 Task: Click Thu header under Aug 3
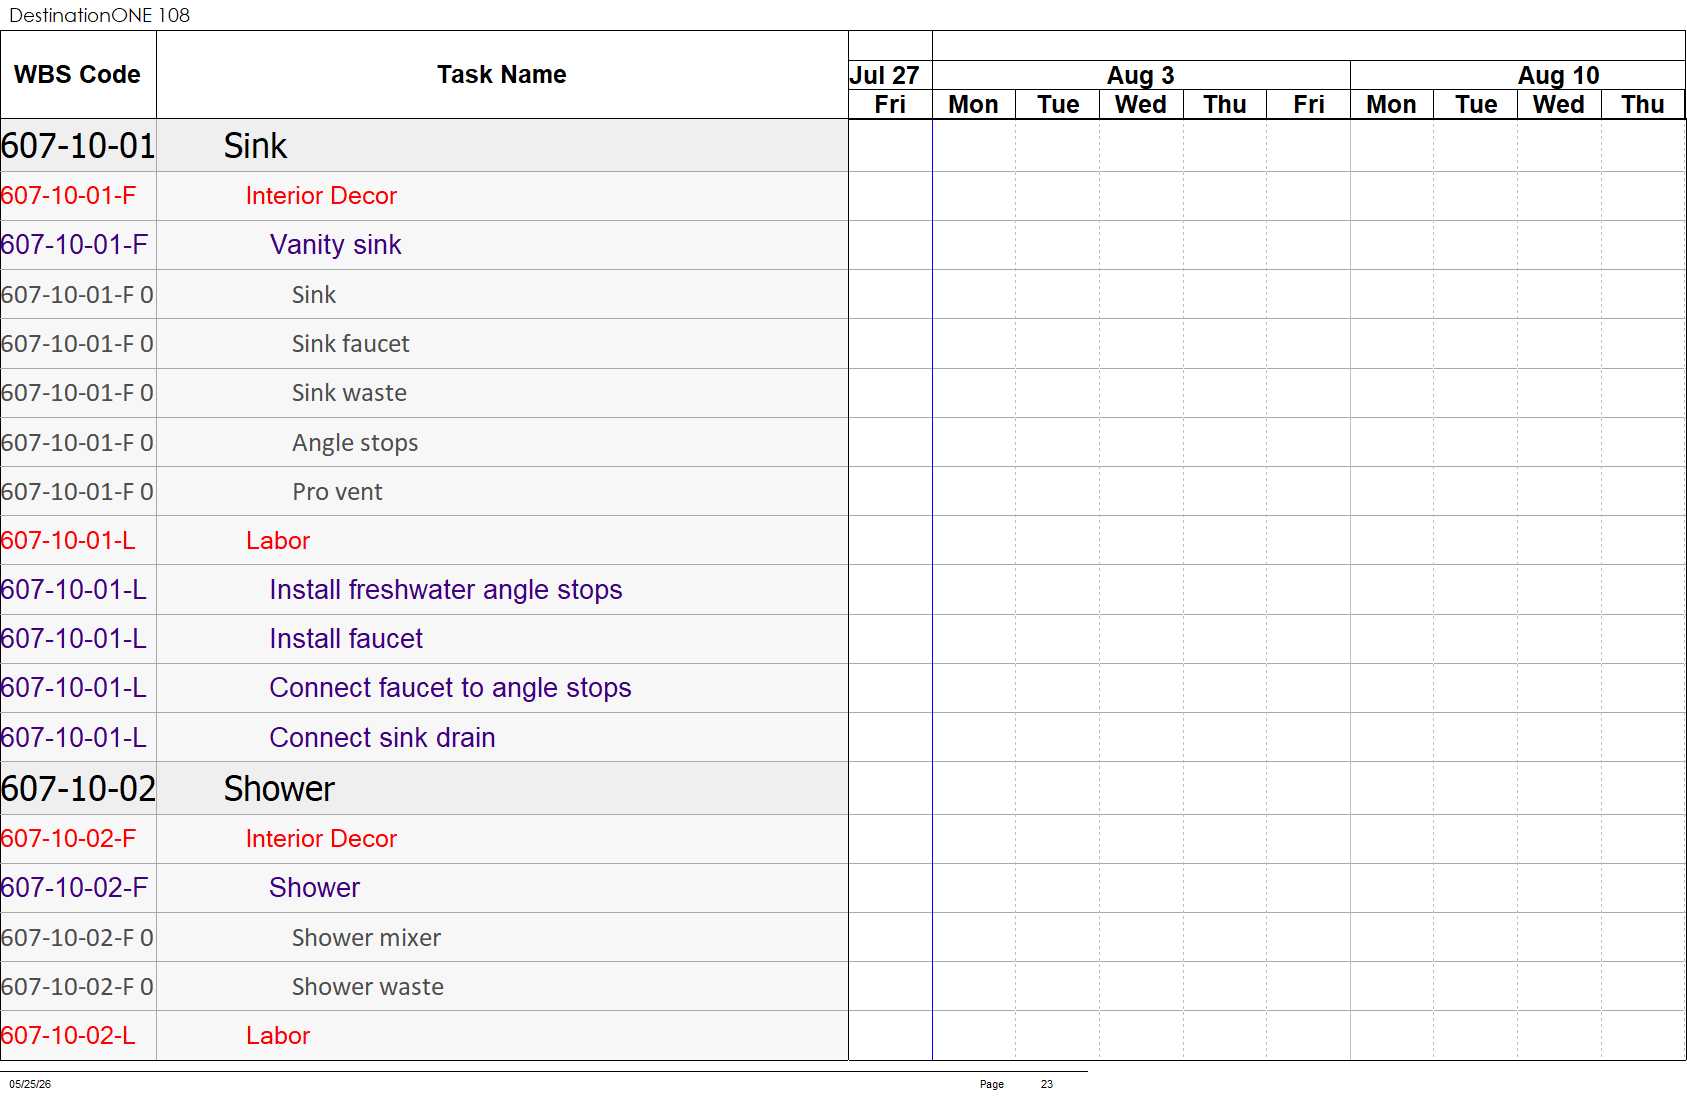point(1225,105)
